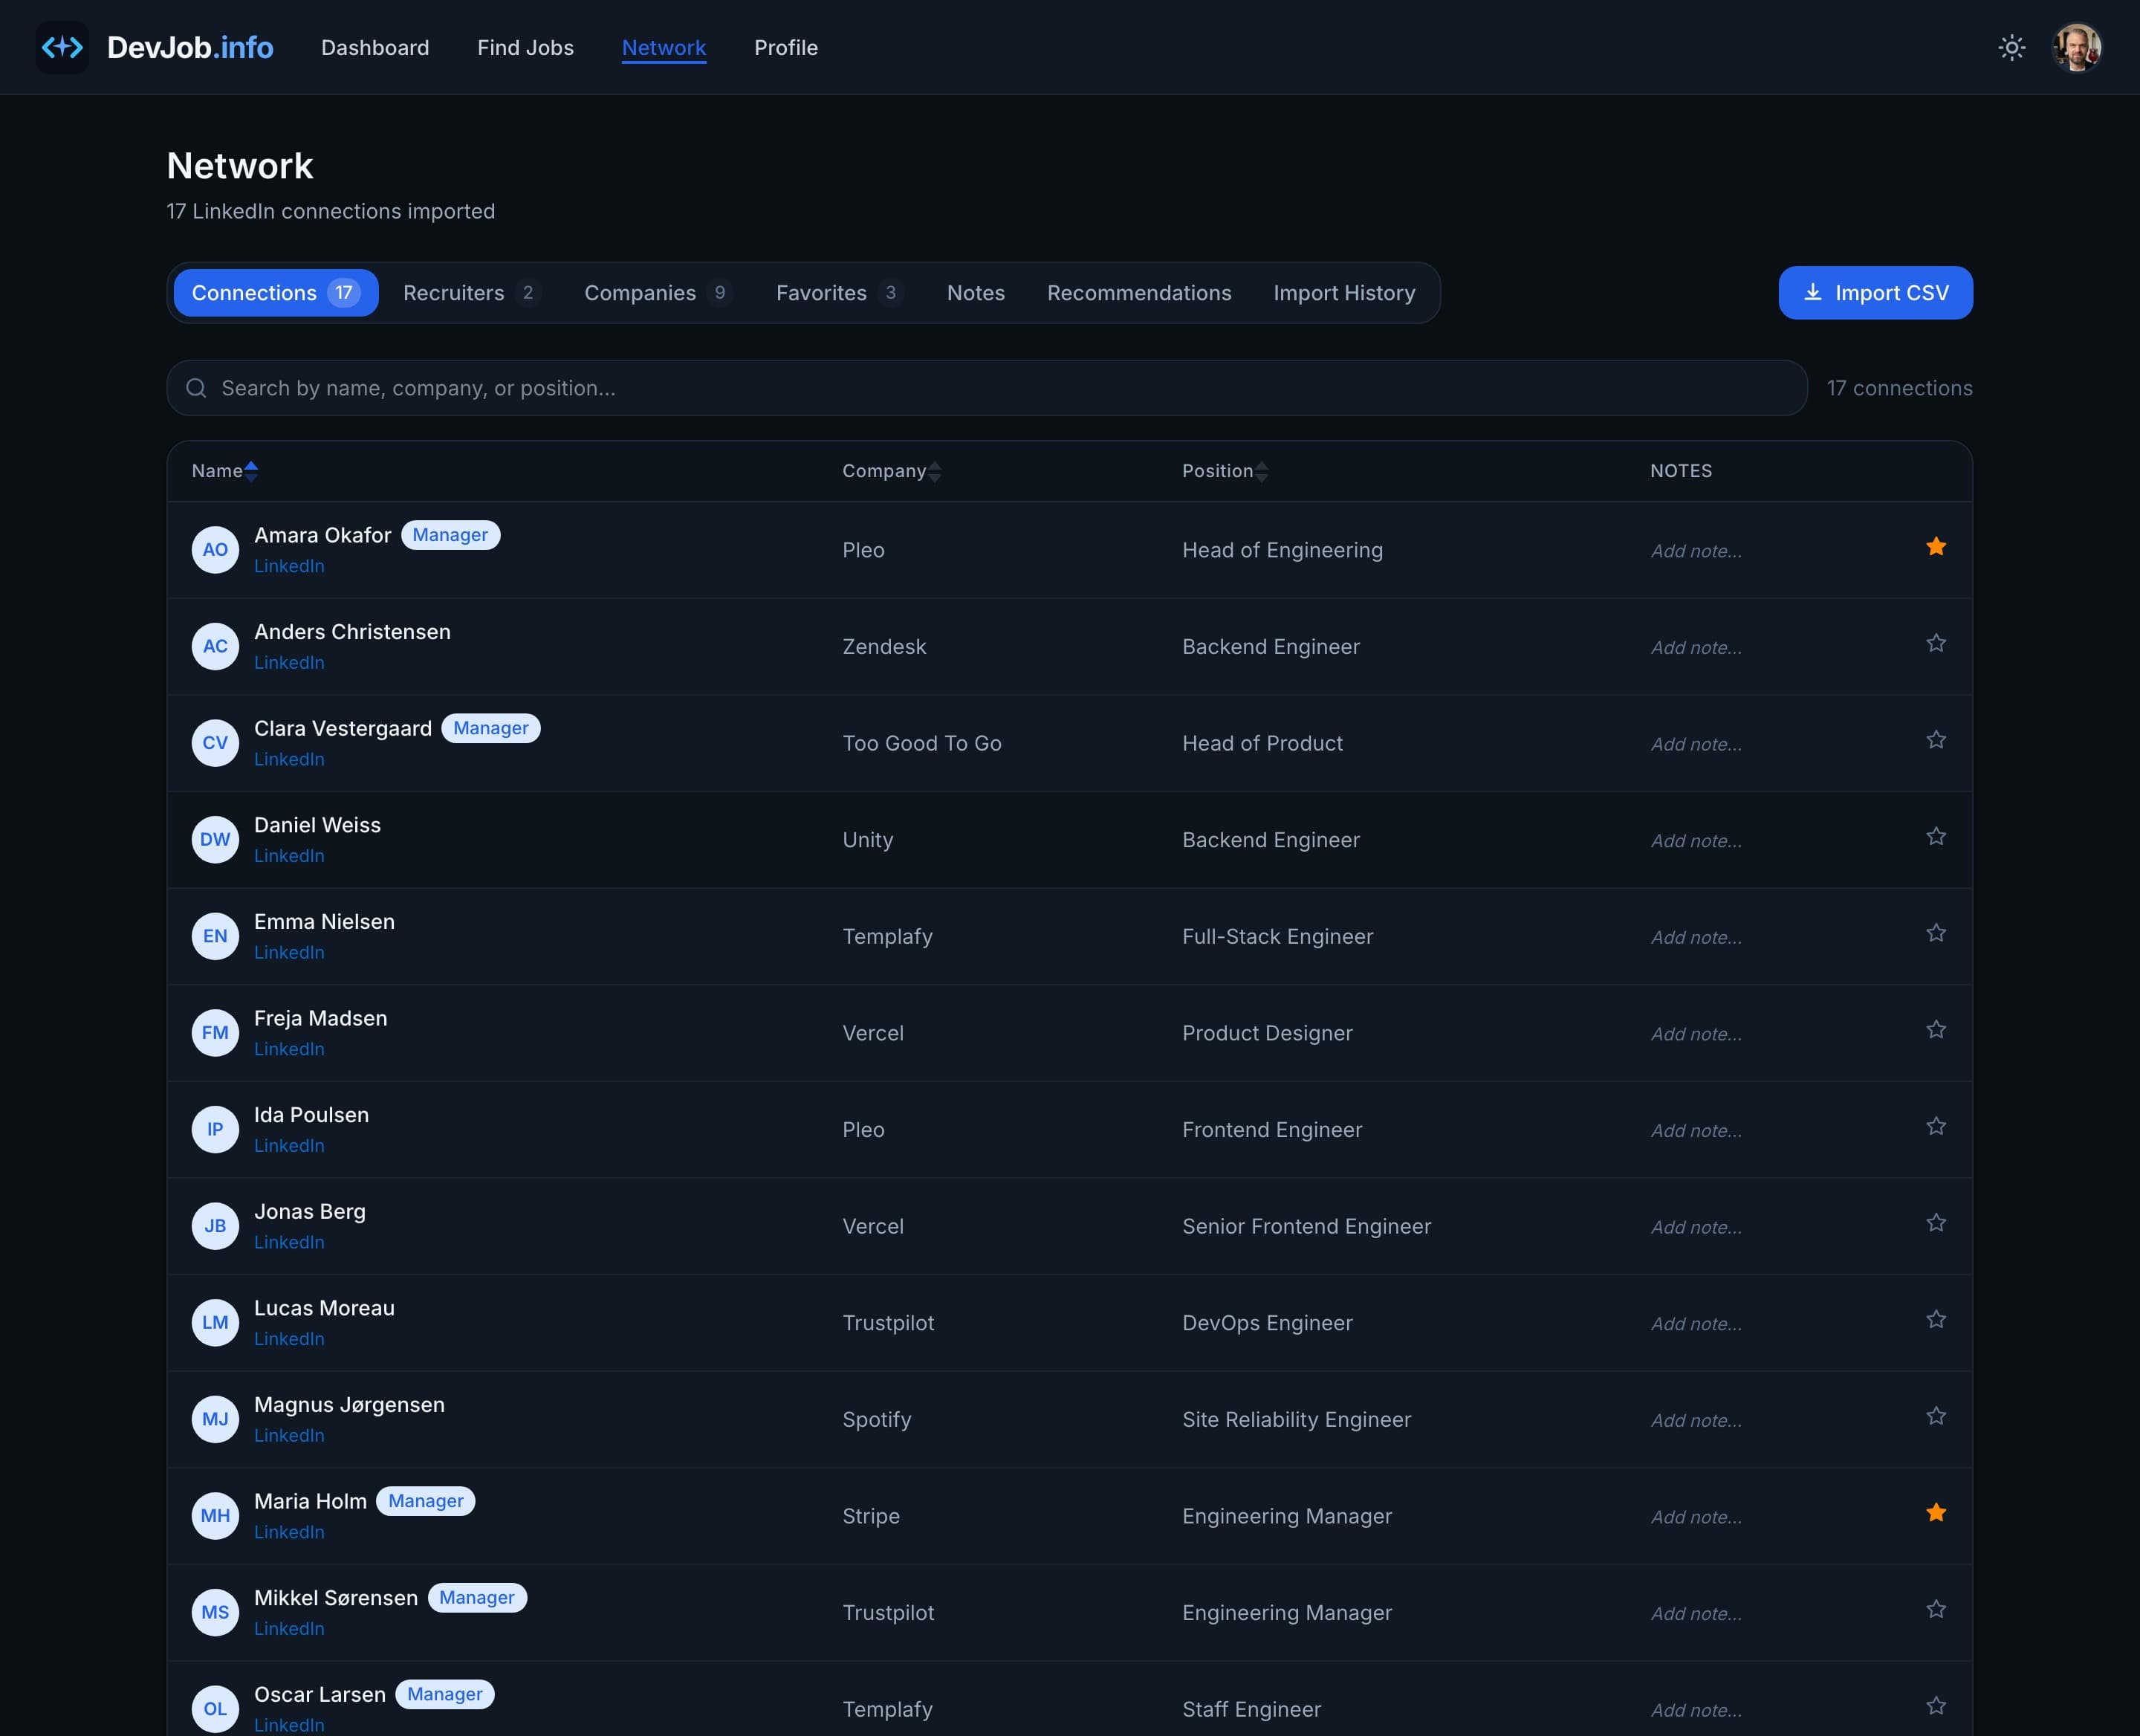Click the MS avatar circle
2140x1736 pixels.
215,1613
